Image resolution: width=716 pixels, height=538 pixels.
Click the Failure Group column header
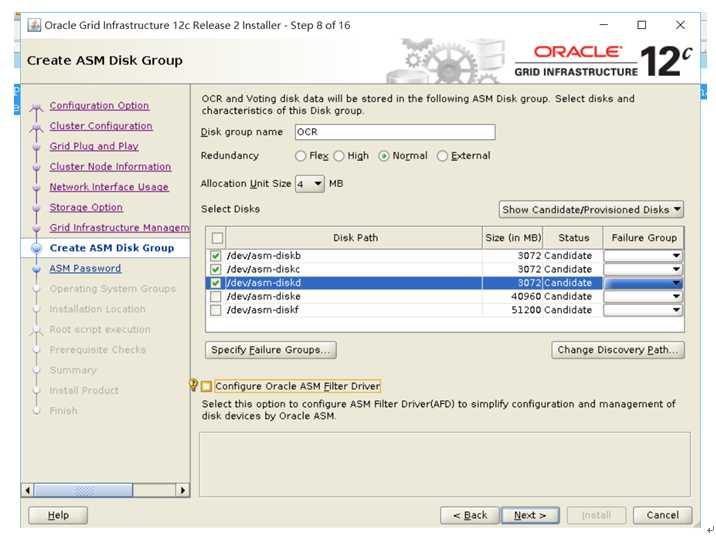(644, 238)
